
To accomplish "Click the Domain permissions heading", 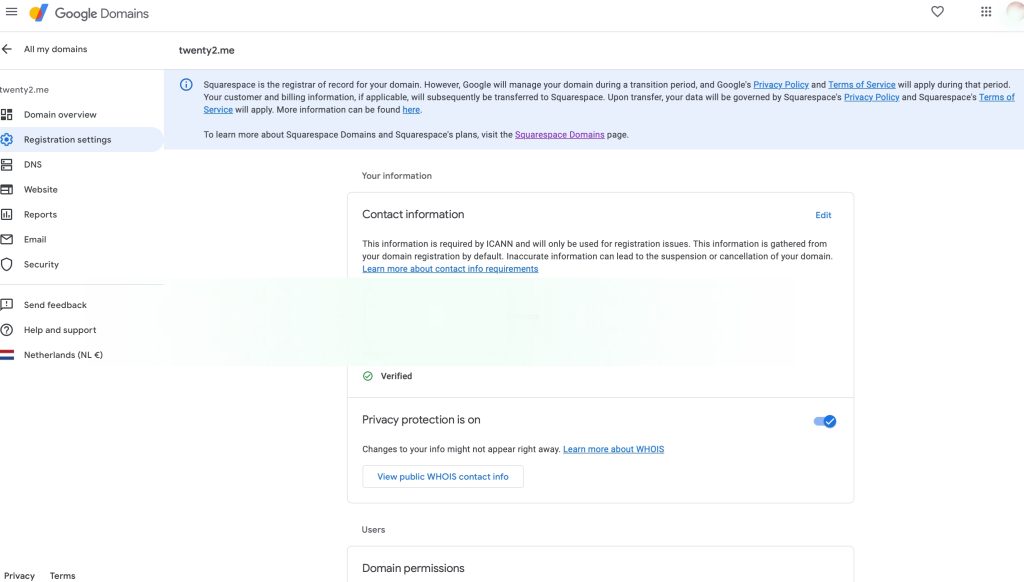I will [x=413, y=568].
